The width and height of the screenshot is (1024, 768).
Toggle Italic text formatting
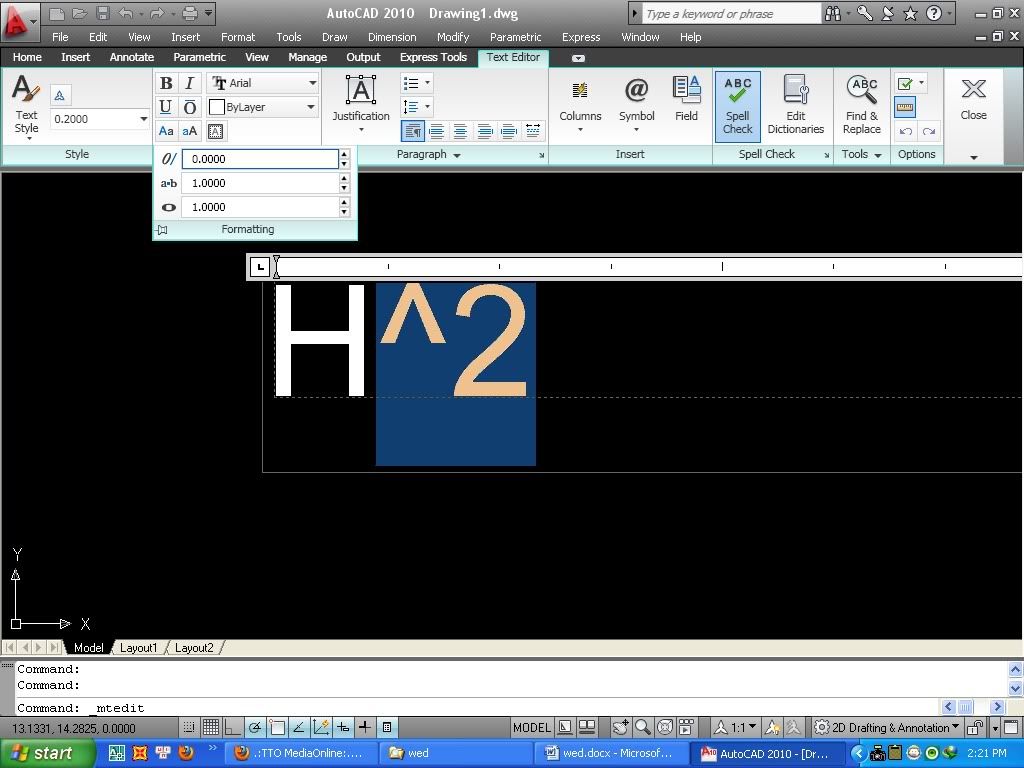(189, 83)
